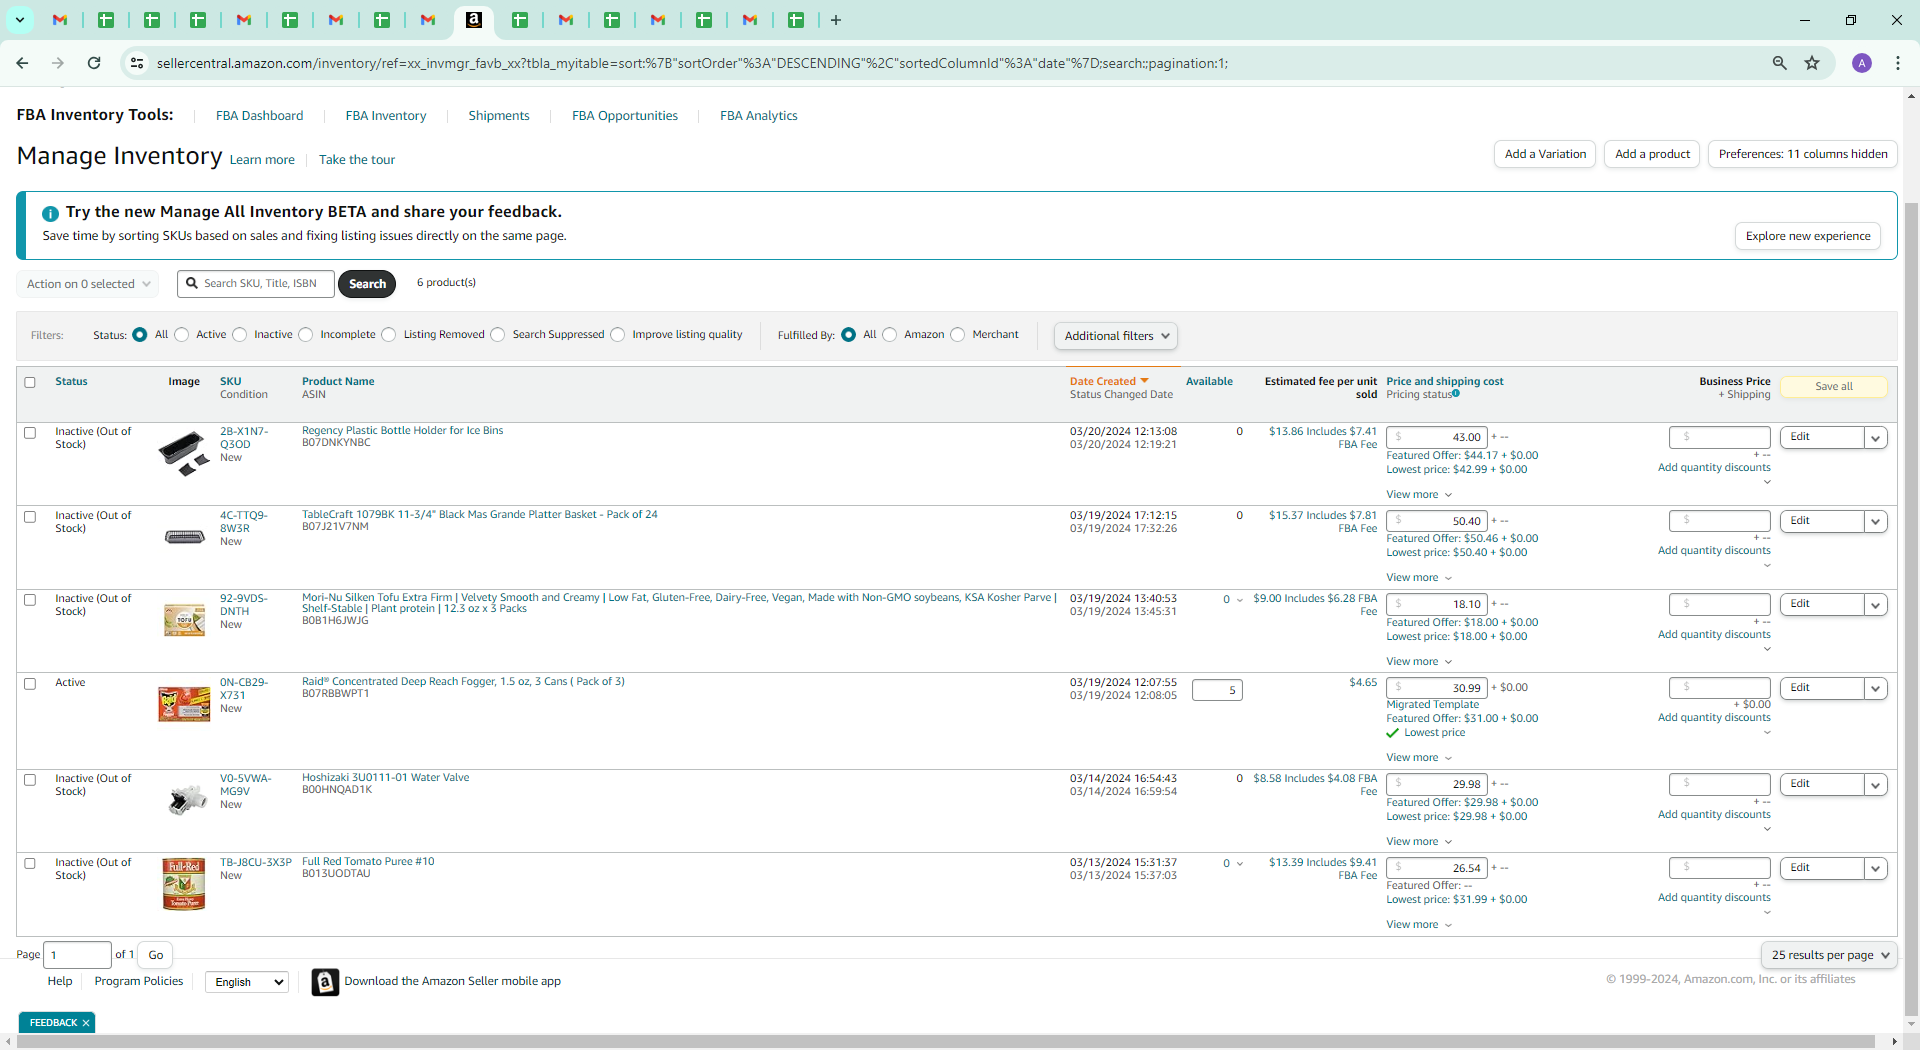Close the FEEDBACK tab with the X
The width and height of the screenshot is (1920, 1050).
click(x=86, y=1023)
